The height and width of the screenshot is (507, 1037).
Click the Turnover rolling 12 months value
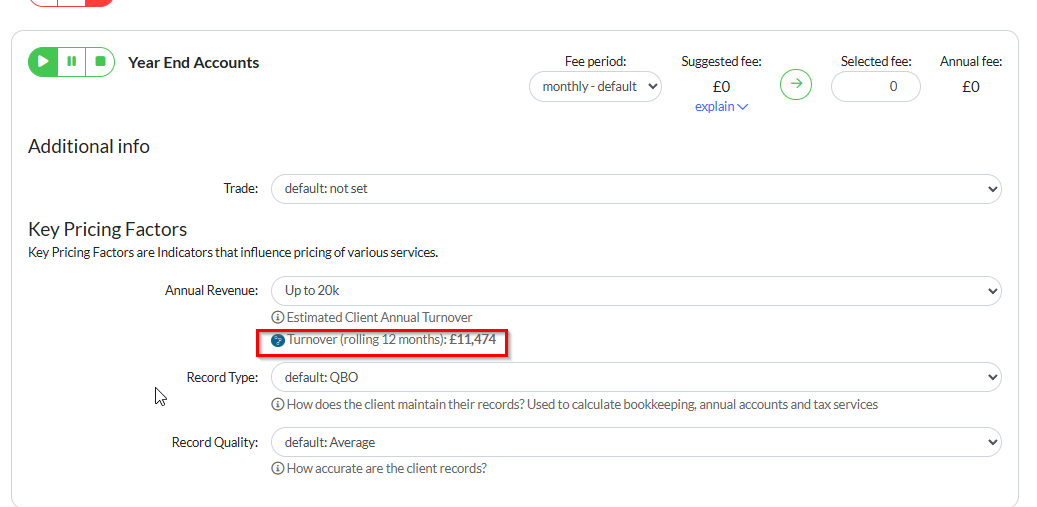tap(473, 340)
